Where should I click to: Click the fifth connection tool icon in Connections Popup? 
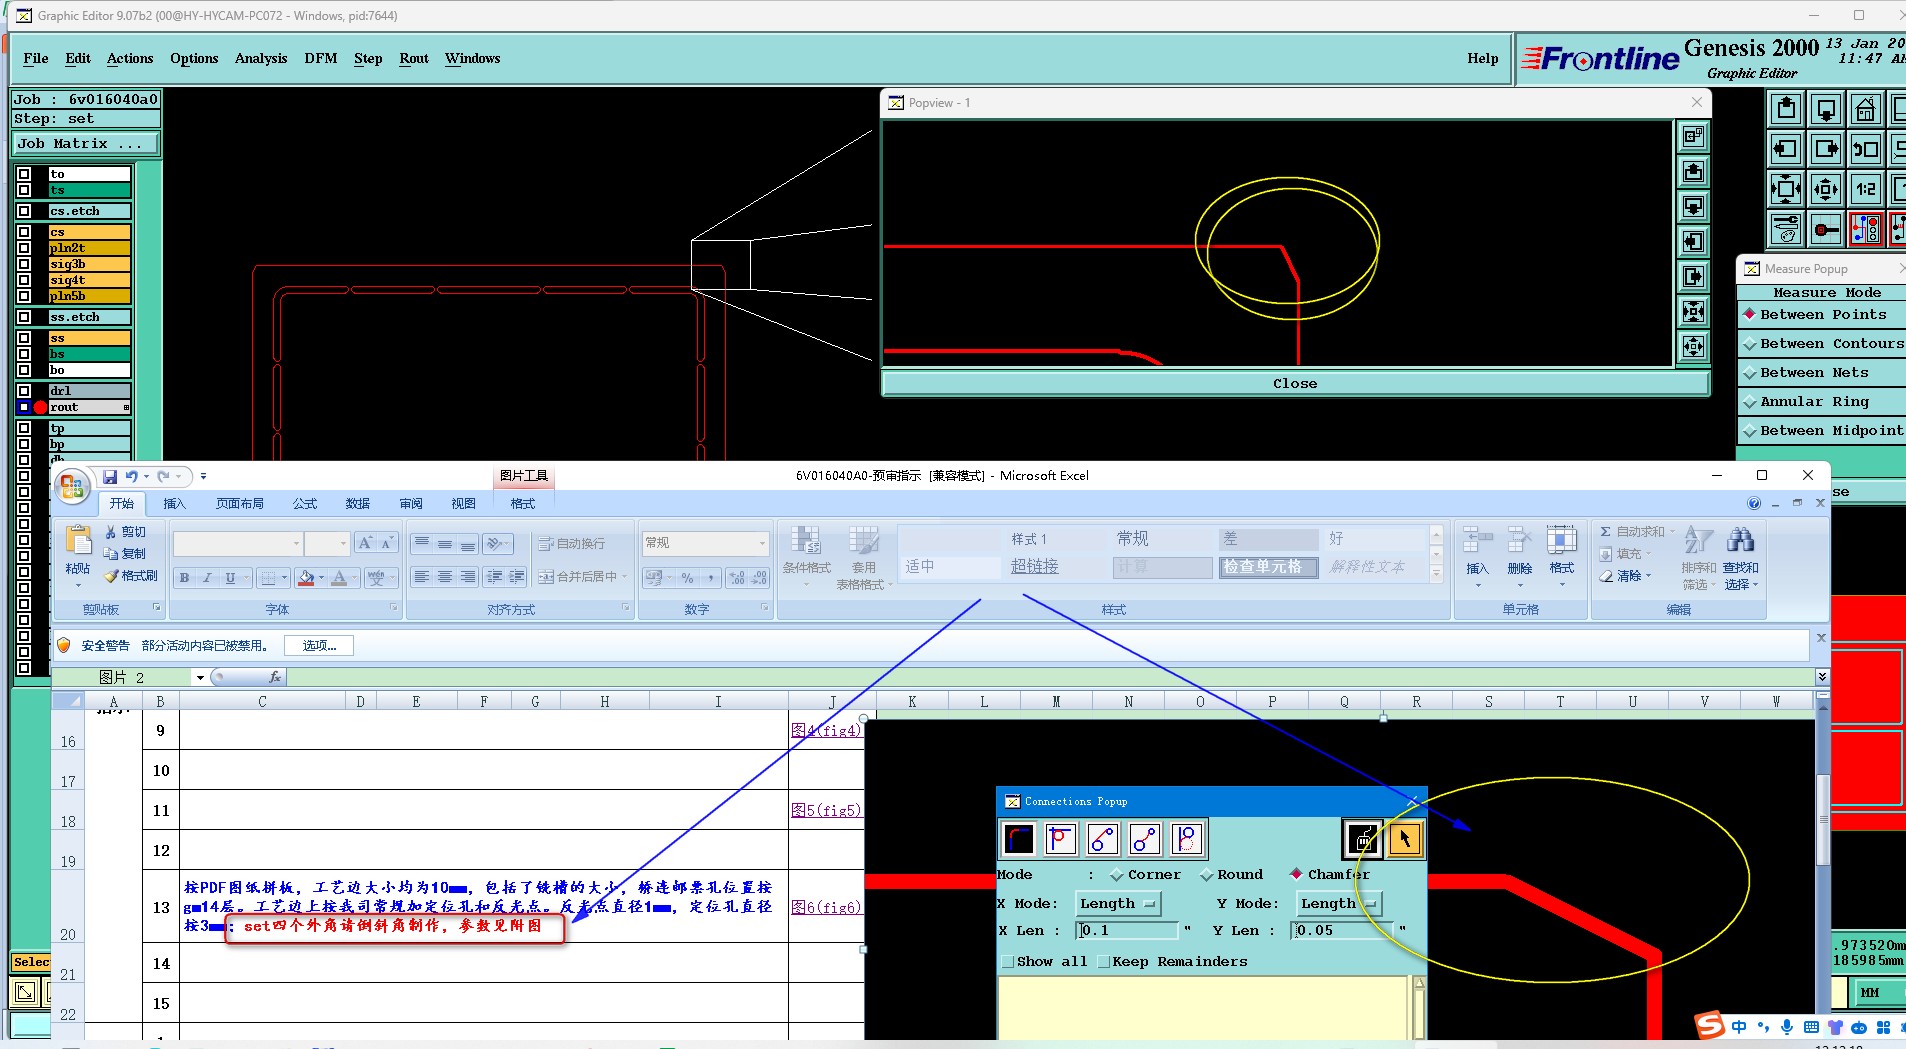1186,839
